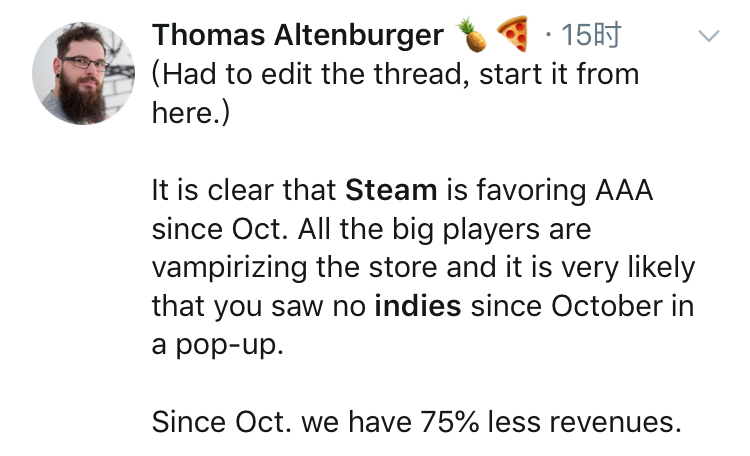Click the word "vampirizing"
Viewport: 750px width, 456px height.
point(229,268)
